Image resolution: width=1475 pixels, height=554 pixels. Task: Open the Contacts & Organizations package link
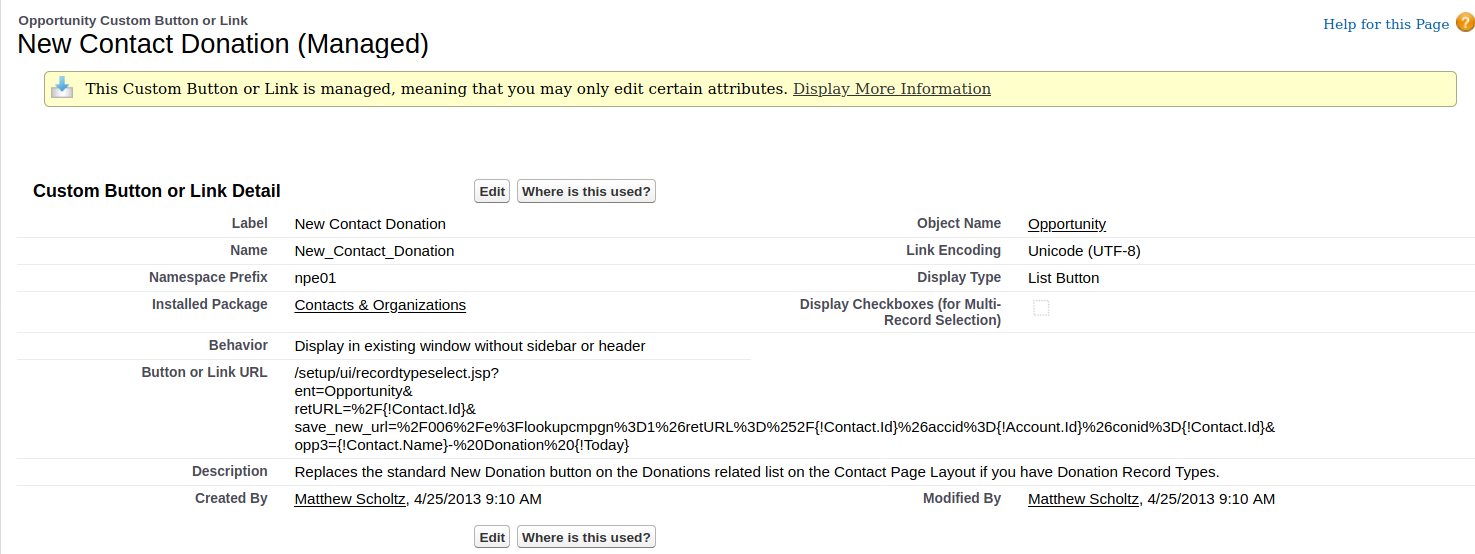pyautogui.click(x=380, y=305)
